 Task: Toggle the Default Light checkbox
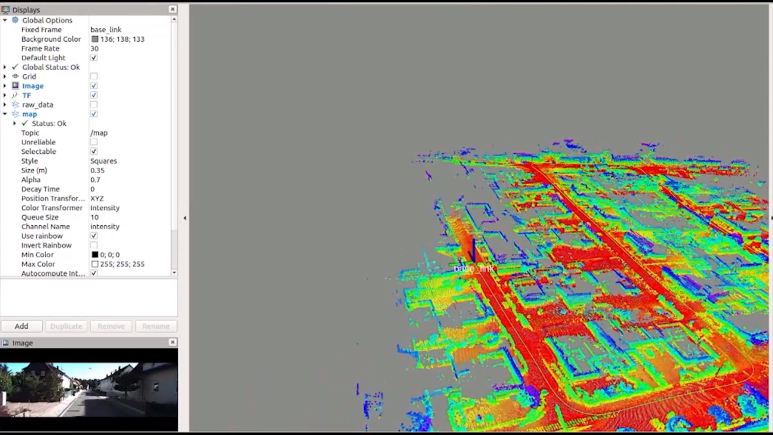click(94, 58)
